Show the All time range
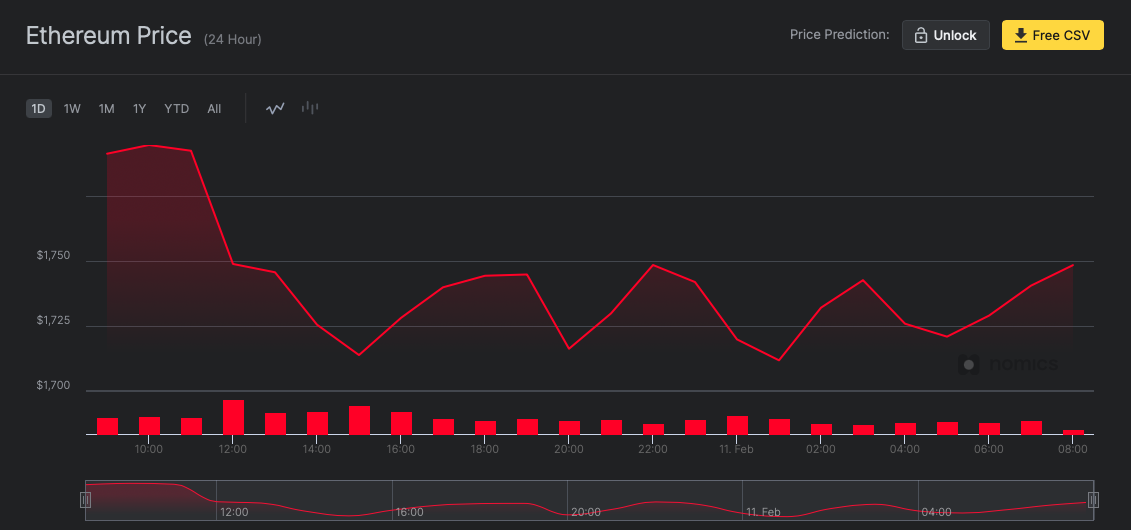This screenshot has height=530, width=1131. pyautogui.click(x=214, y=109)
